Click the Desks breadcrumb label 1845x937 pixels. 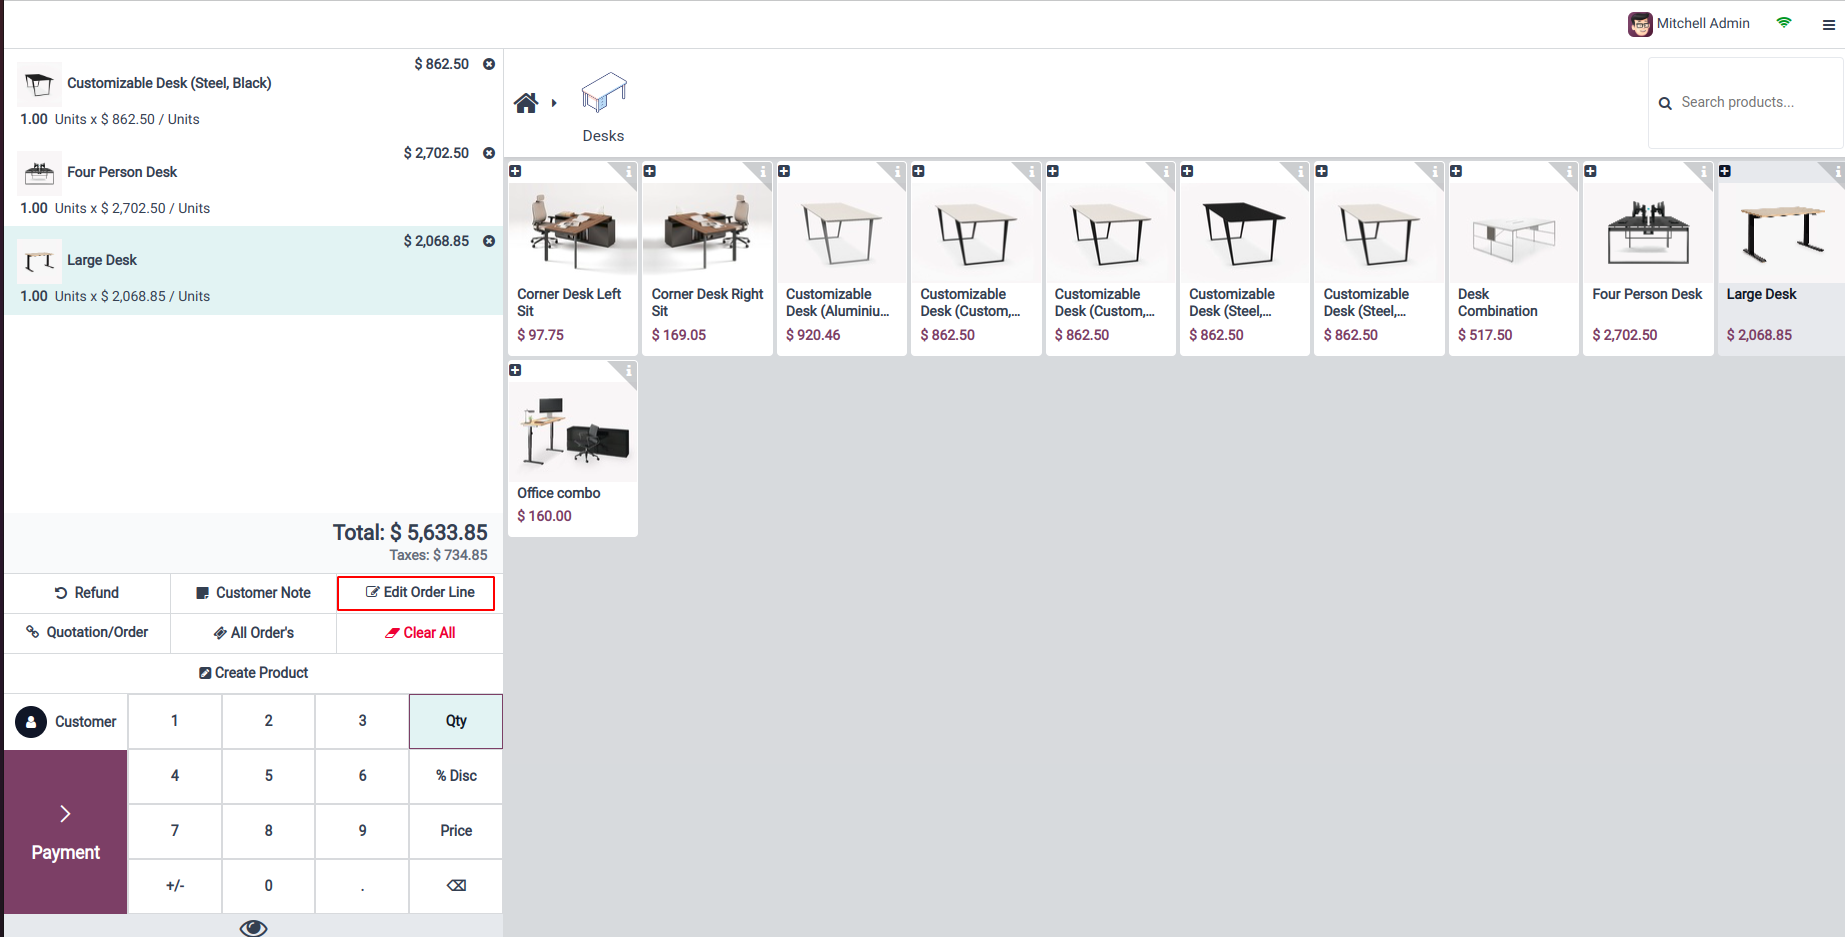coord(603,136)
